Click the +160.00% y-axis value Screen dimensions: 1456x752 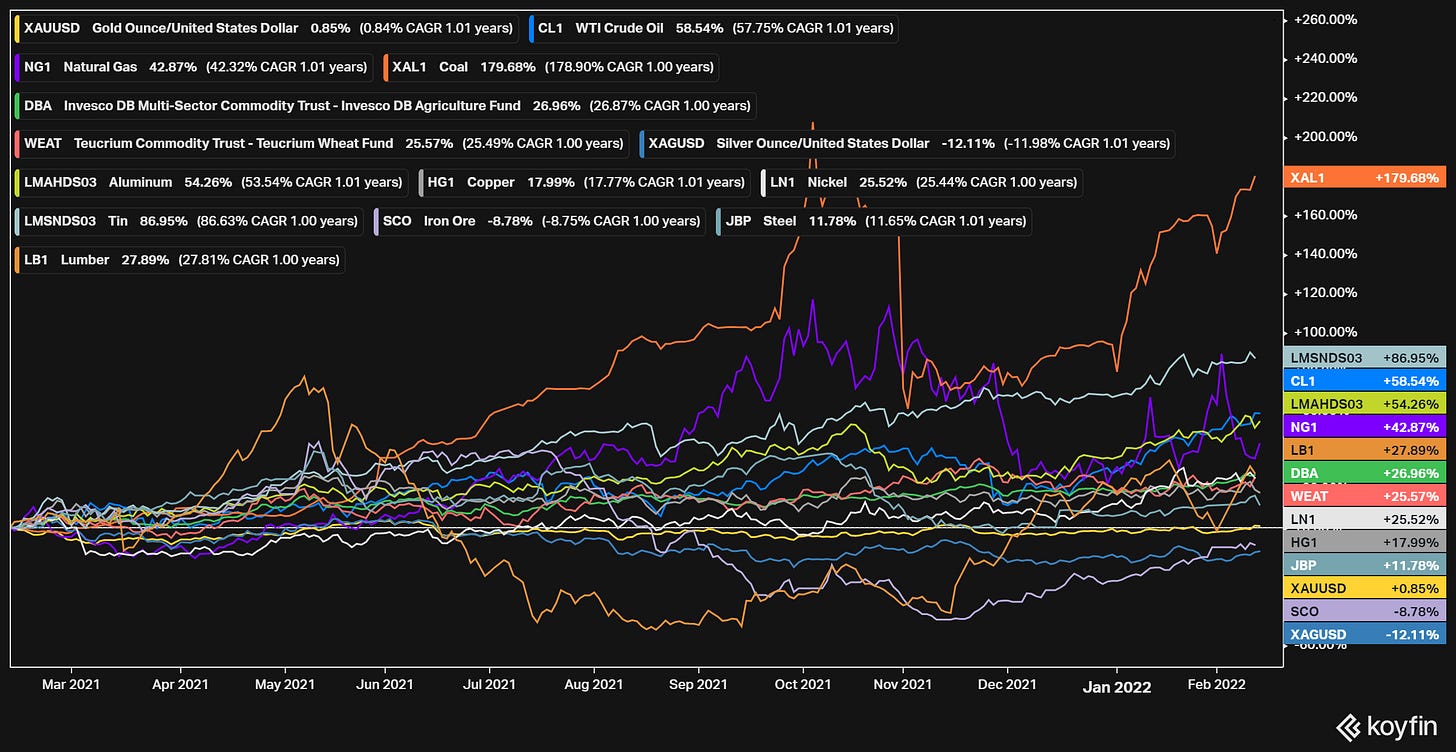coord(1325,214)
